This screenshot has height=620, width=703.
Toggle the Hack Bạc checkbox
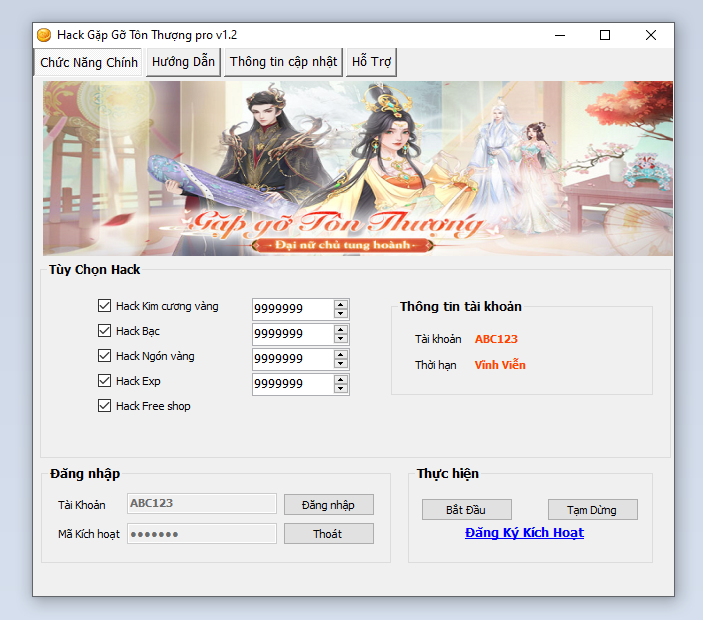click(x=104, y=331)
